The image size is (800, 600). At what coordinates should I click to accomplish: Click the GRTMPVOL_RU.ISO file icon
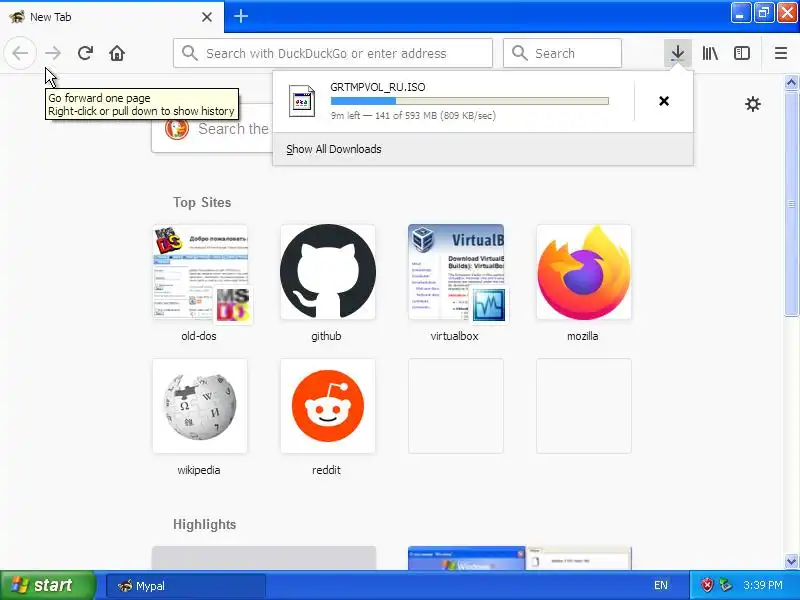(302, 101)
